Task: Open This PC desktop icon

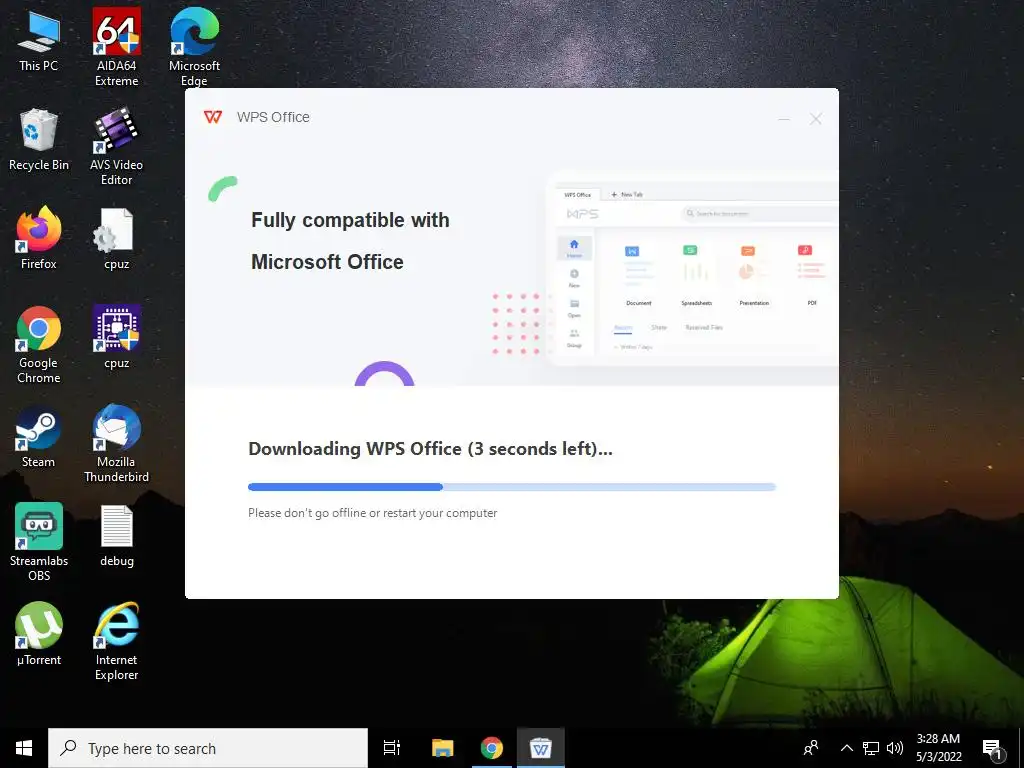Action: pos(39,41)
